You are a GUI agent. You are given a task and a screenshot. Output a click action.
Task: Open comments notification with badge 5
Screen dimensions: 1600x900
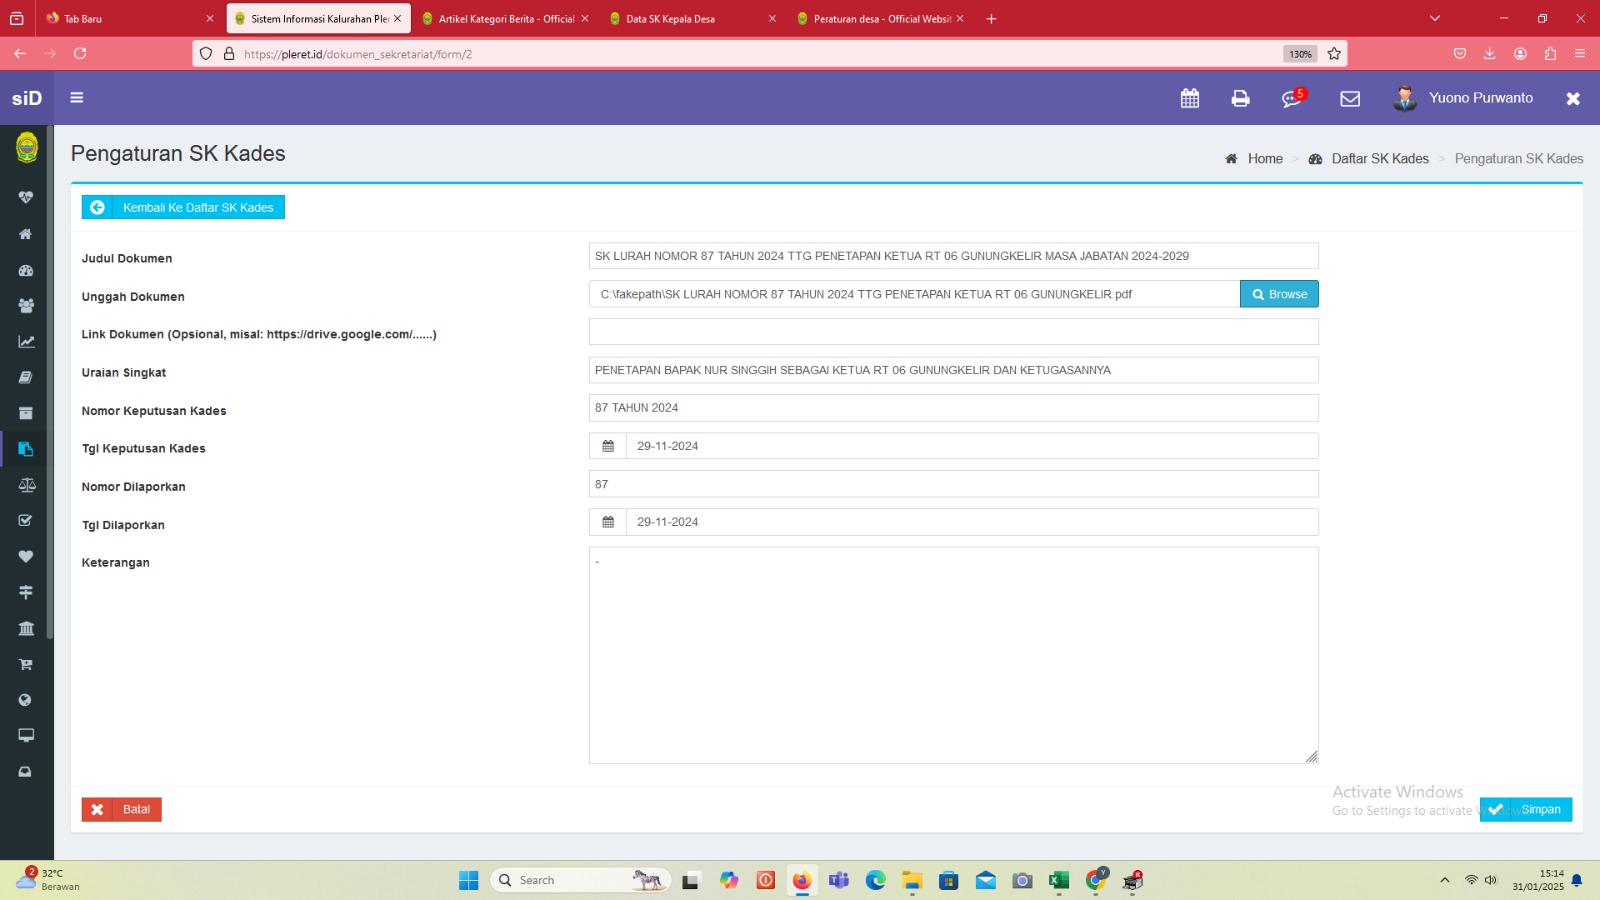point(1293,98)
